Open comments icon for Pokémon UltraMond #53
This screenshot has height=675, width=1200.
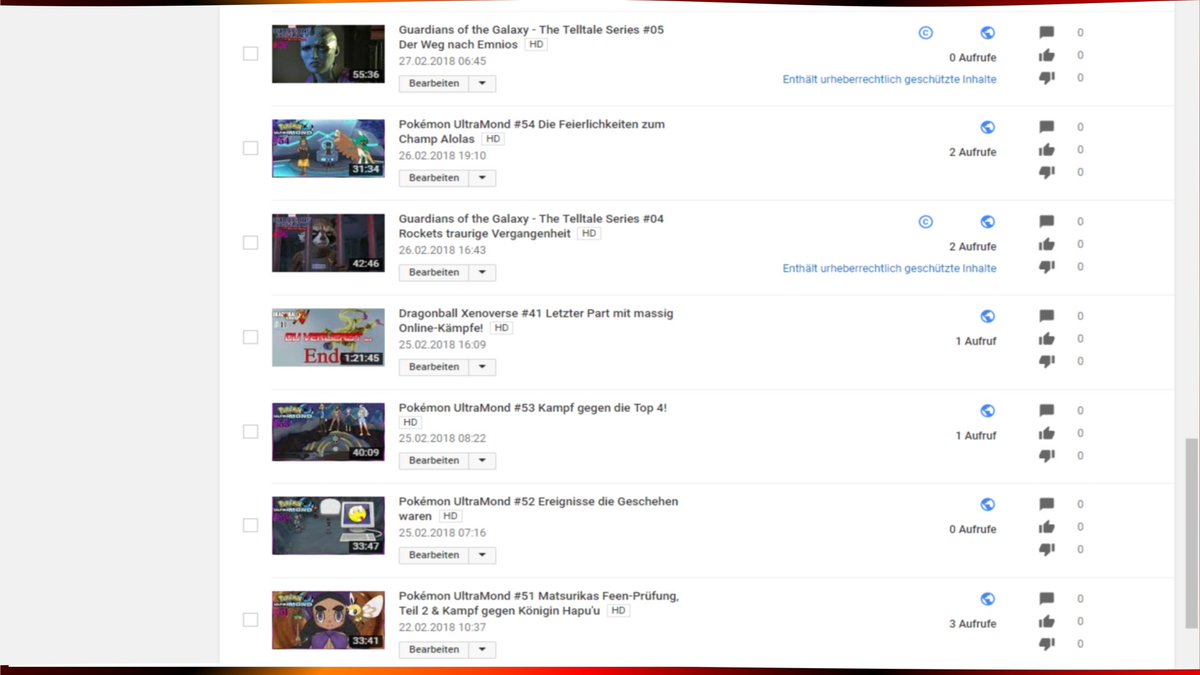point(1047,410)
